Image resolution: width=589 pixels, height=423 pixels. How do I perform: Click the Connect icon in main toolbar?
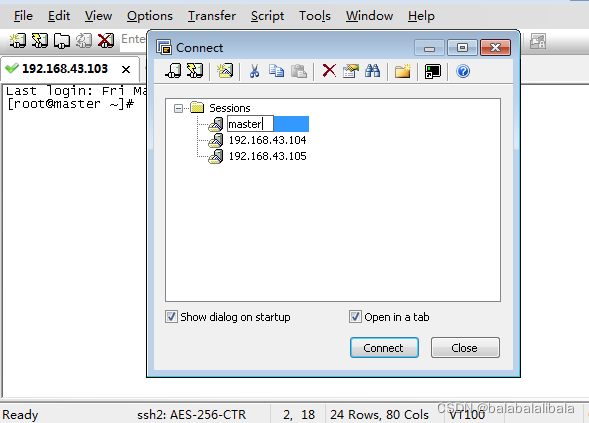pos(18,41)
